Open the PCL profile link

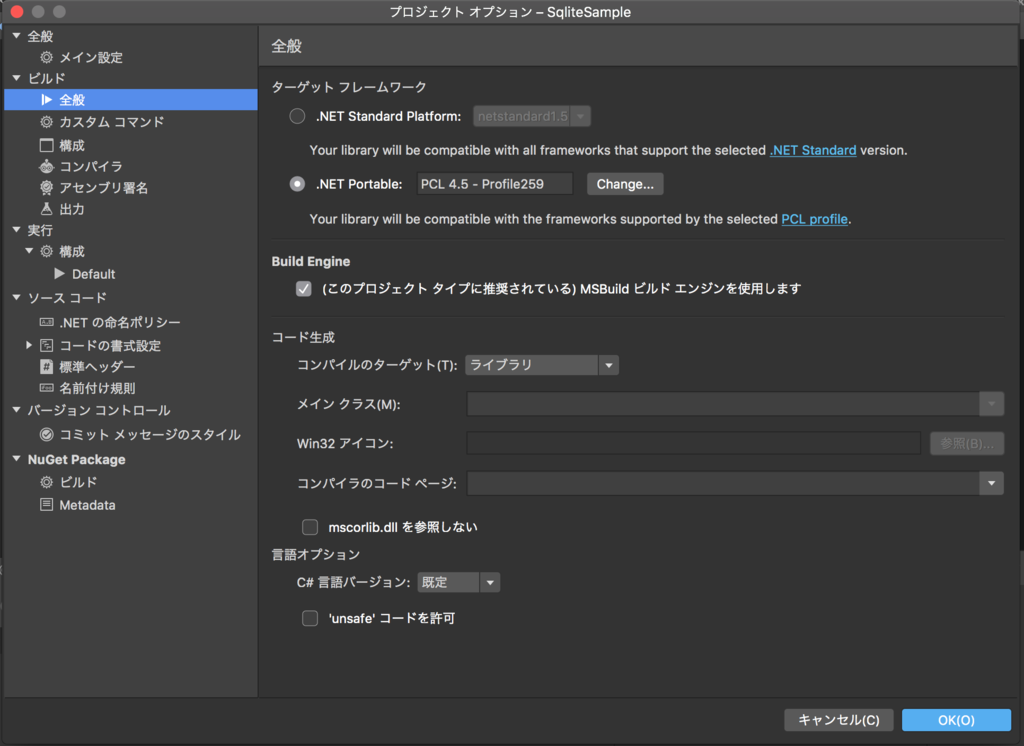[x=814, y=219]
